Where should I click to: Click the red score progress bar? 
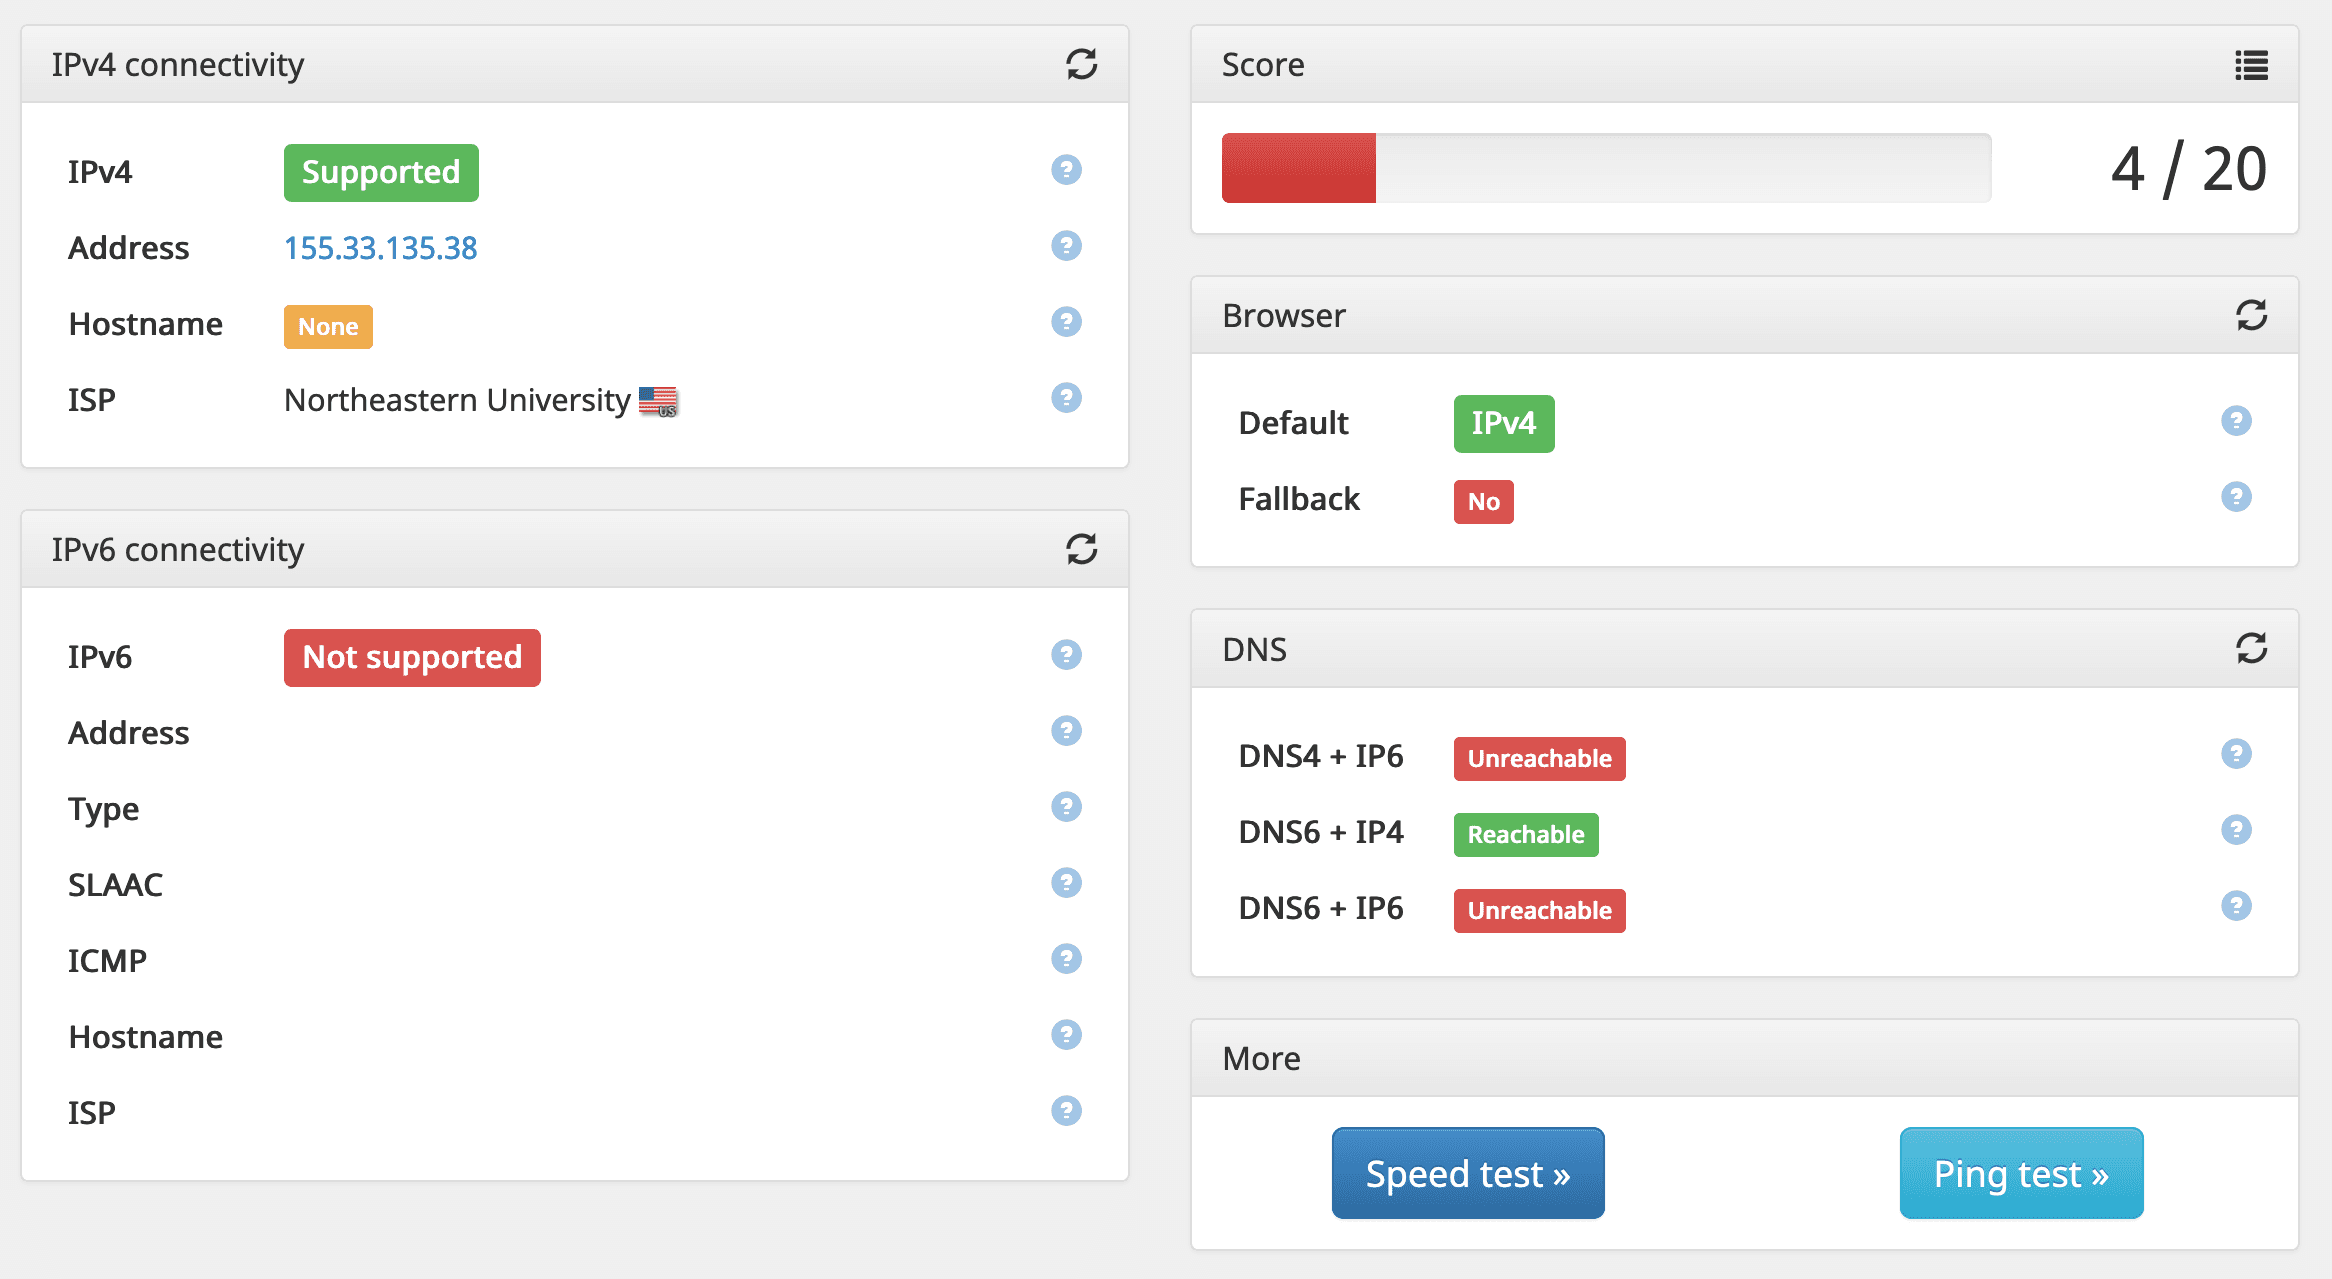(x=1298, y=168)
